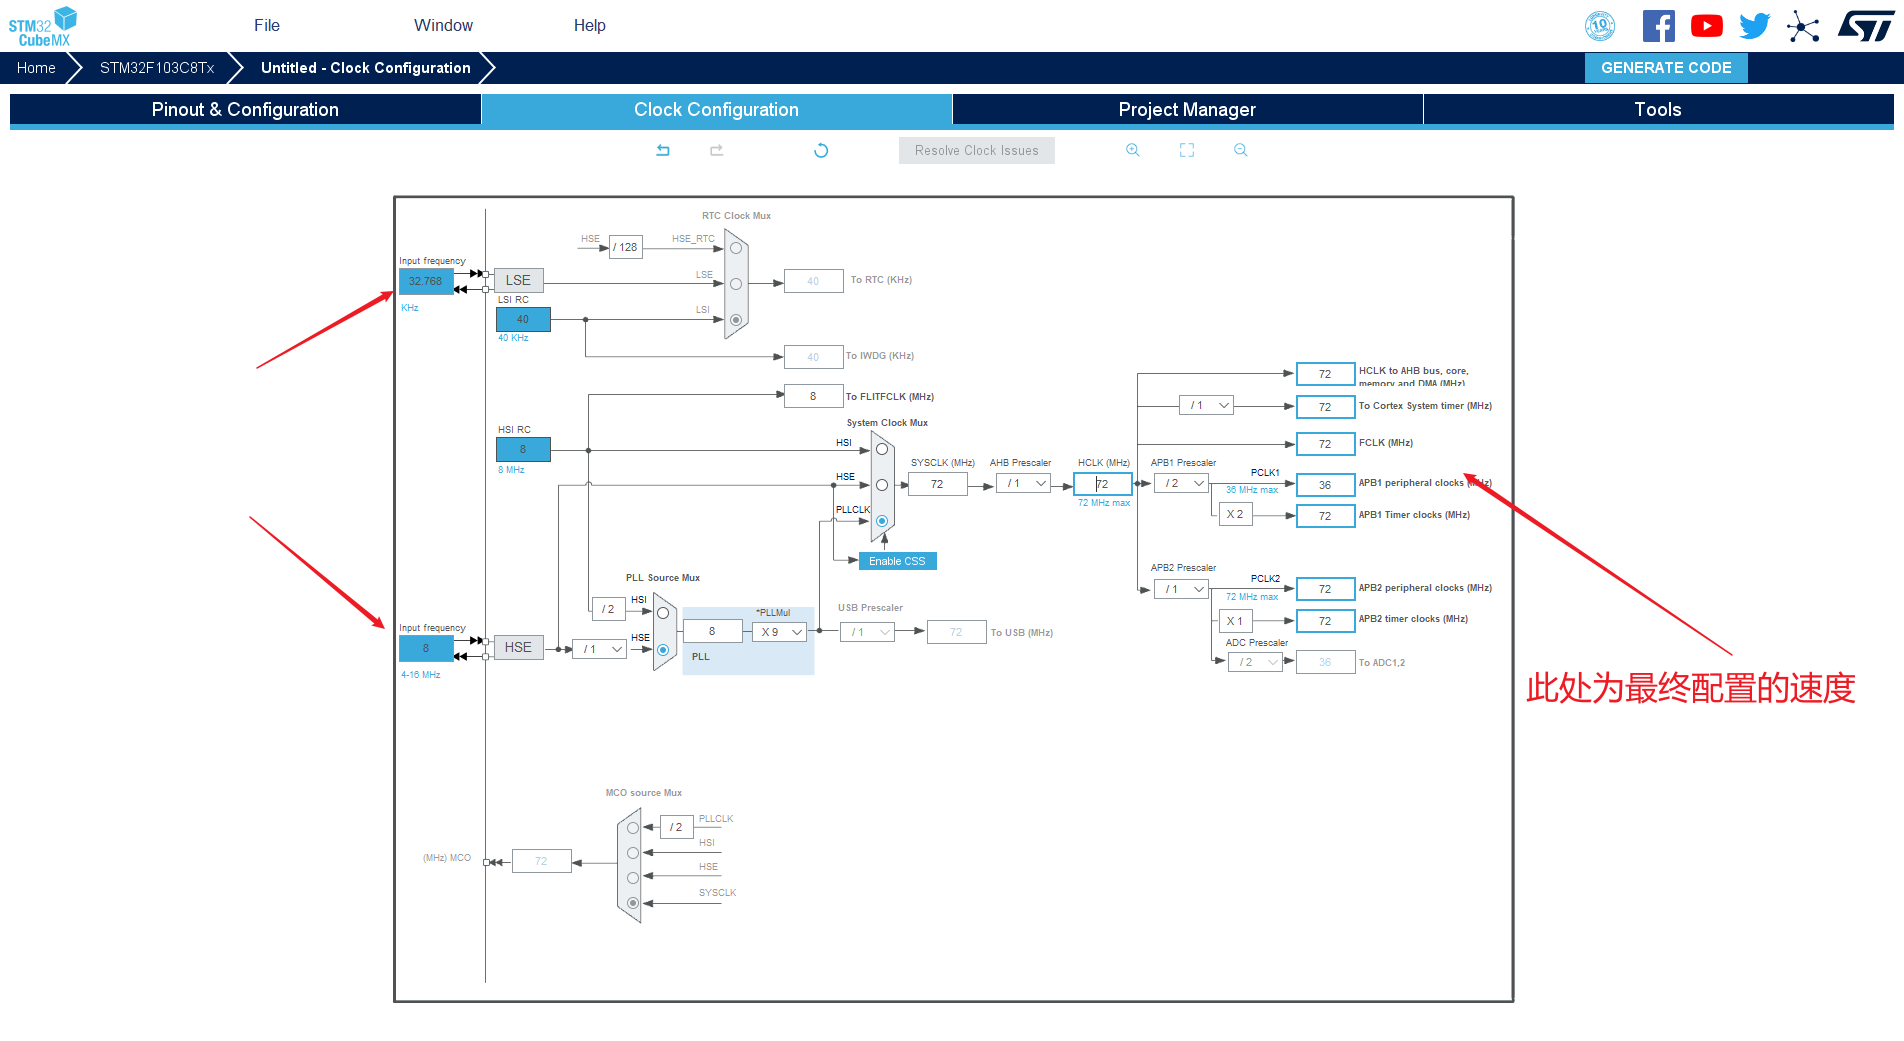Click HCLK to AHB bus value field

tap(1325, 374)
